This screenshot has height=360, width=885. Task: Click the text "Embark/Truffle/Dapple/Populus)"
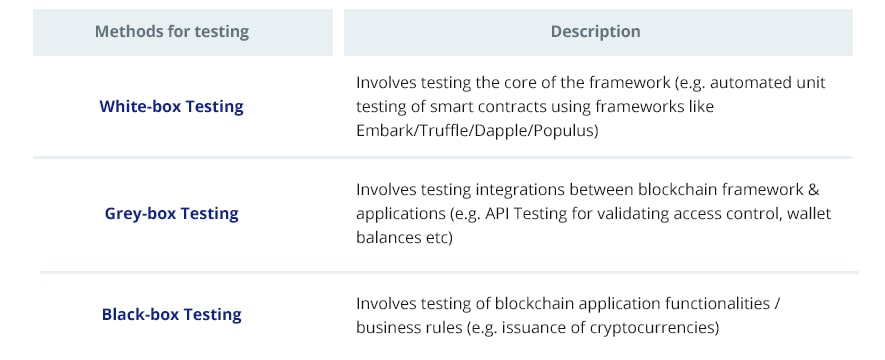[477, 131]
